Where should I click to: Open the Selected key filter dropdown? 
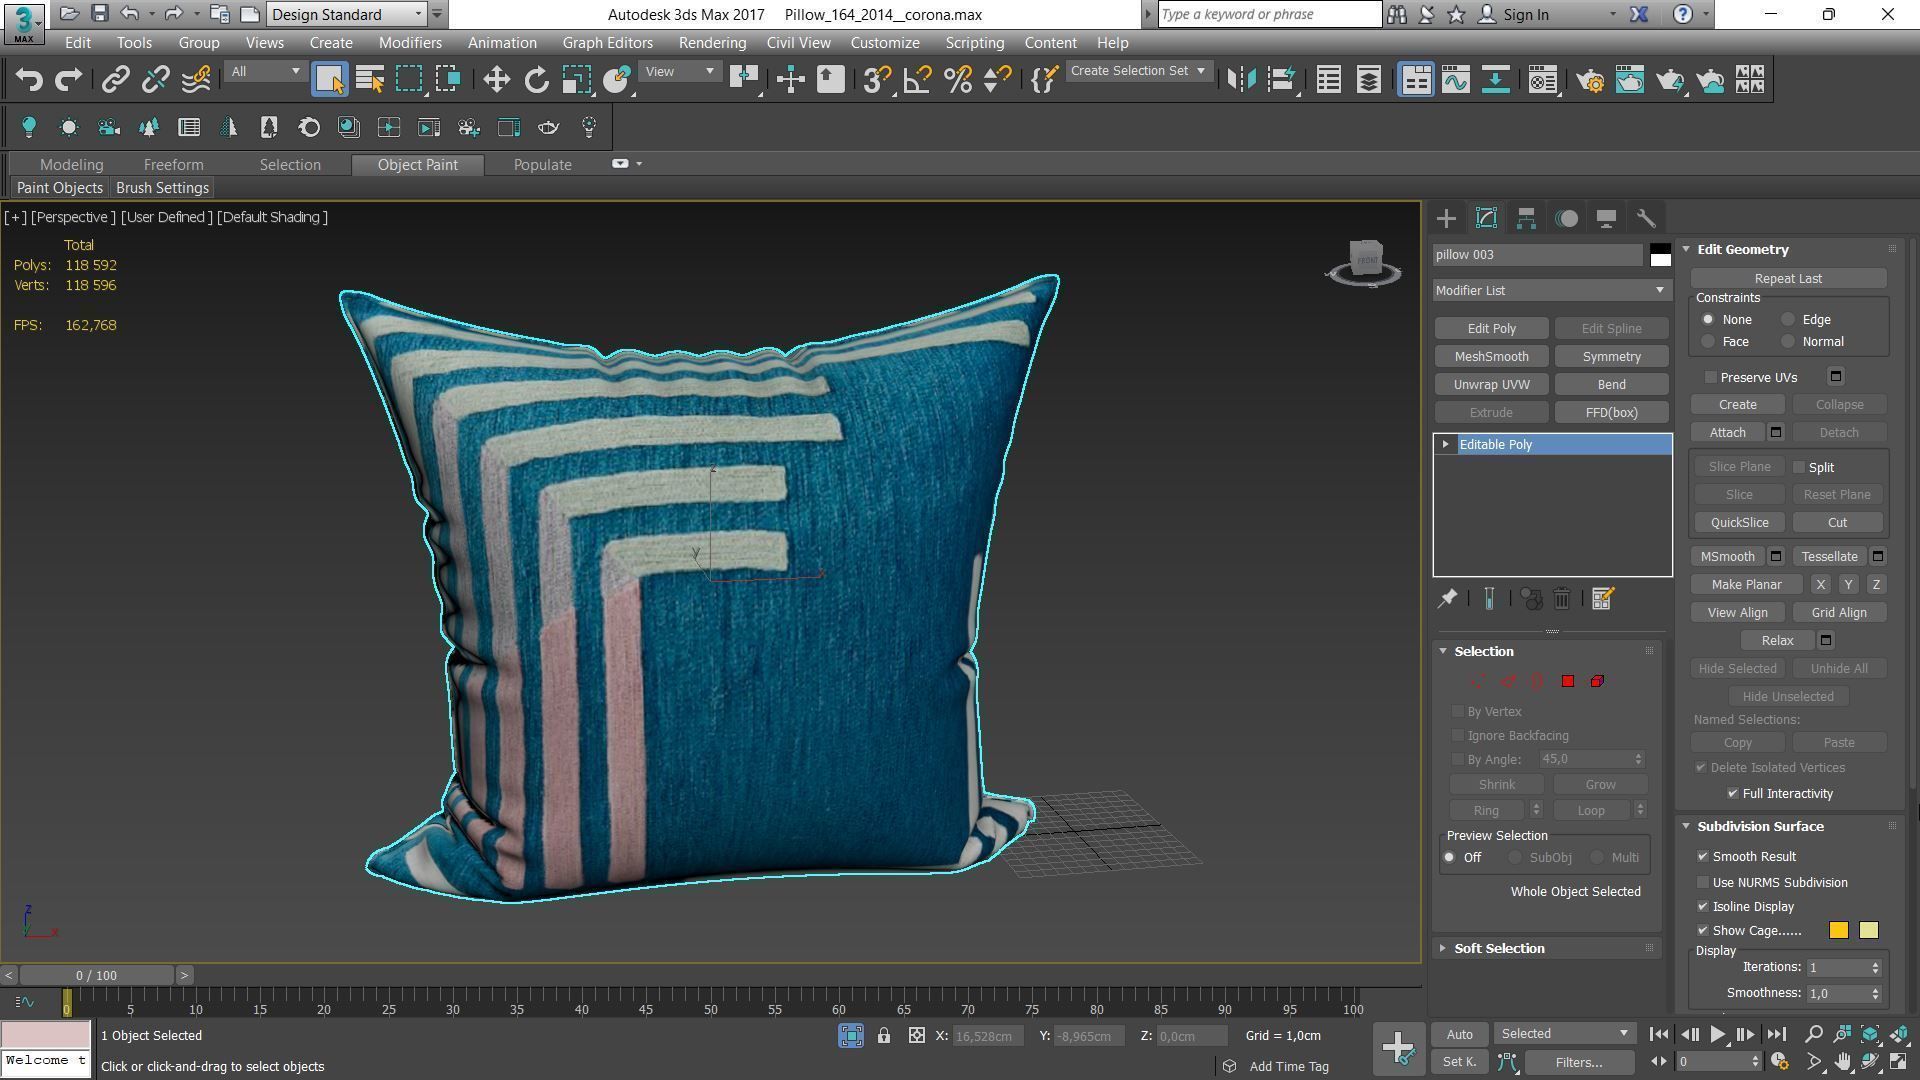1564,1034
